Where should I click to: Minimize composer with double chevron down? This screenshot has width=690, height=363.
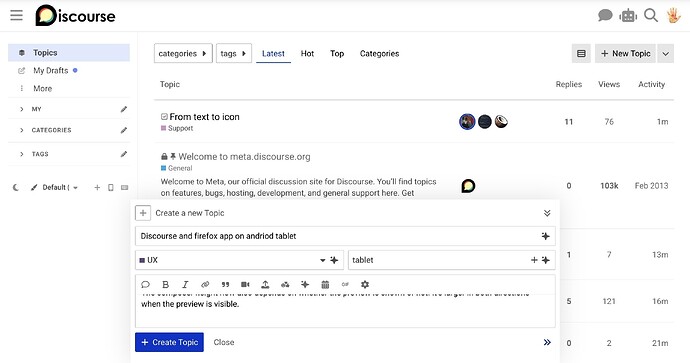point(547,213)
